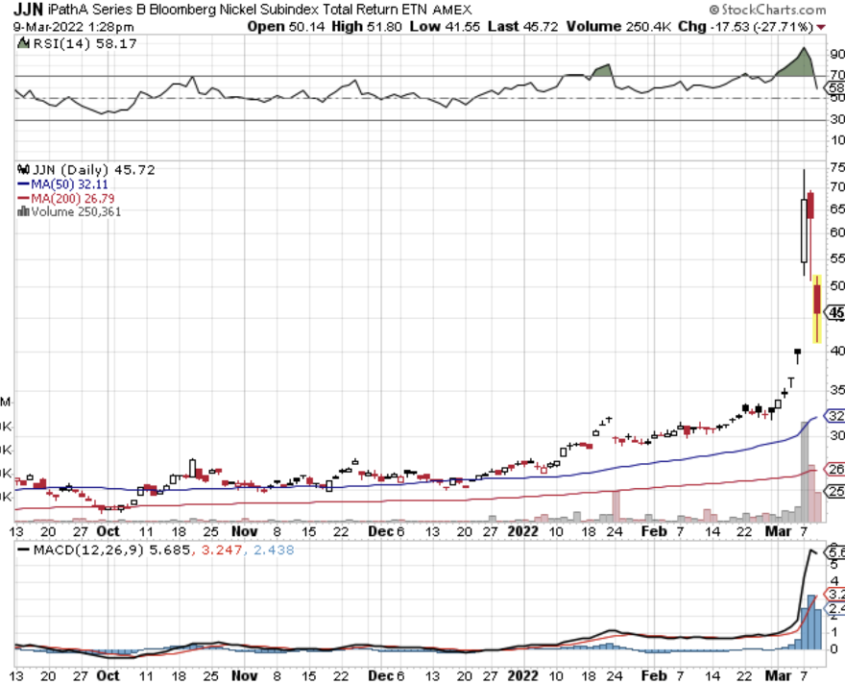Click the tall white candlestick on Mar 7
This screenshot has width=845, height=684.
[804, 230]
